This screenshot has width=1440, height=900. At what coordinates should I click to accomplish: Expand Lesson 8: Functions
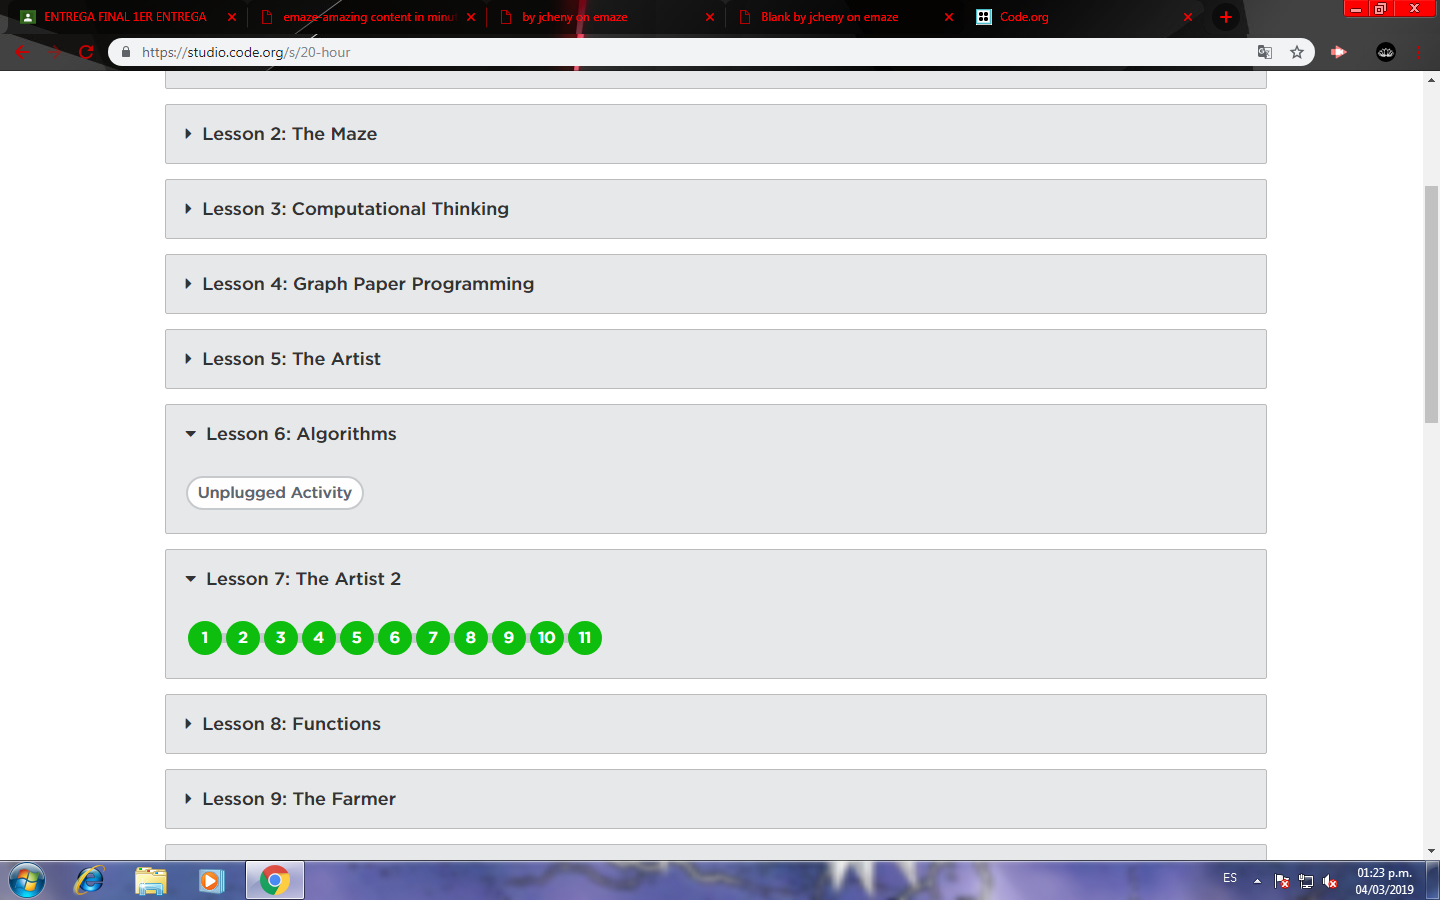(716, 724)
